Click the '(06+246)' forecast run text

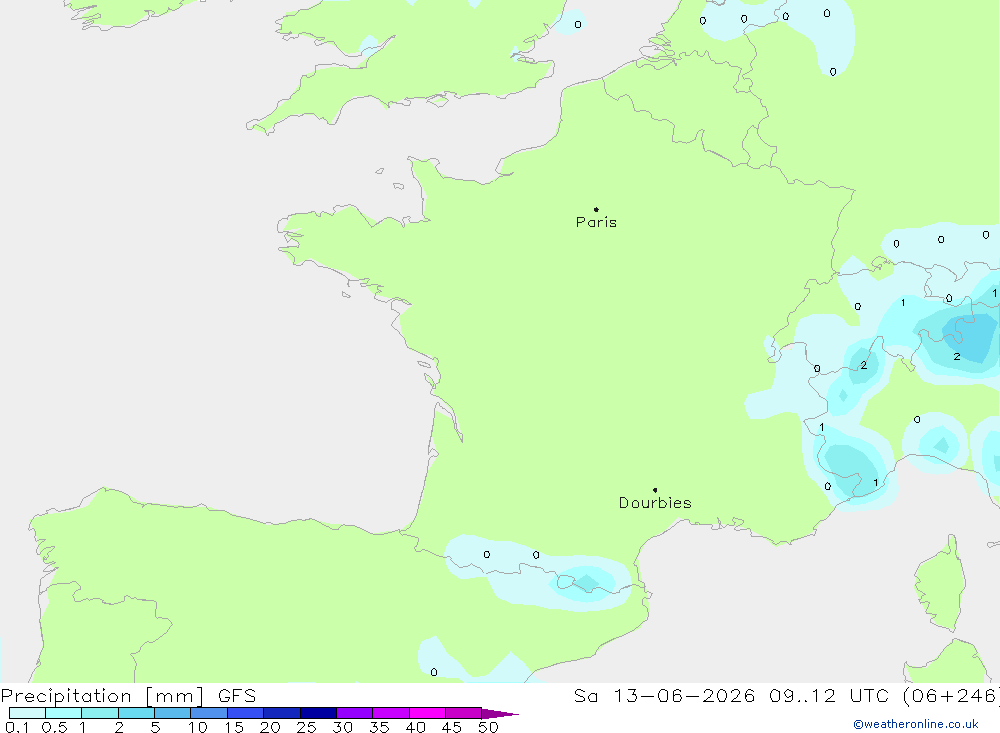[950, 695]
